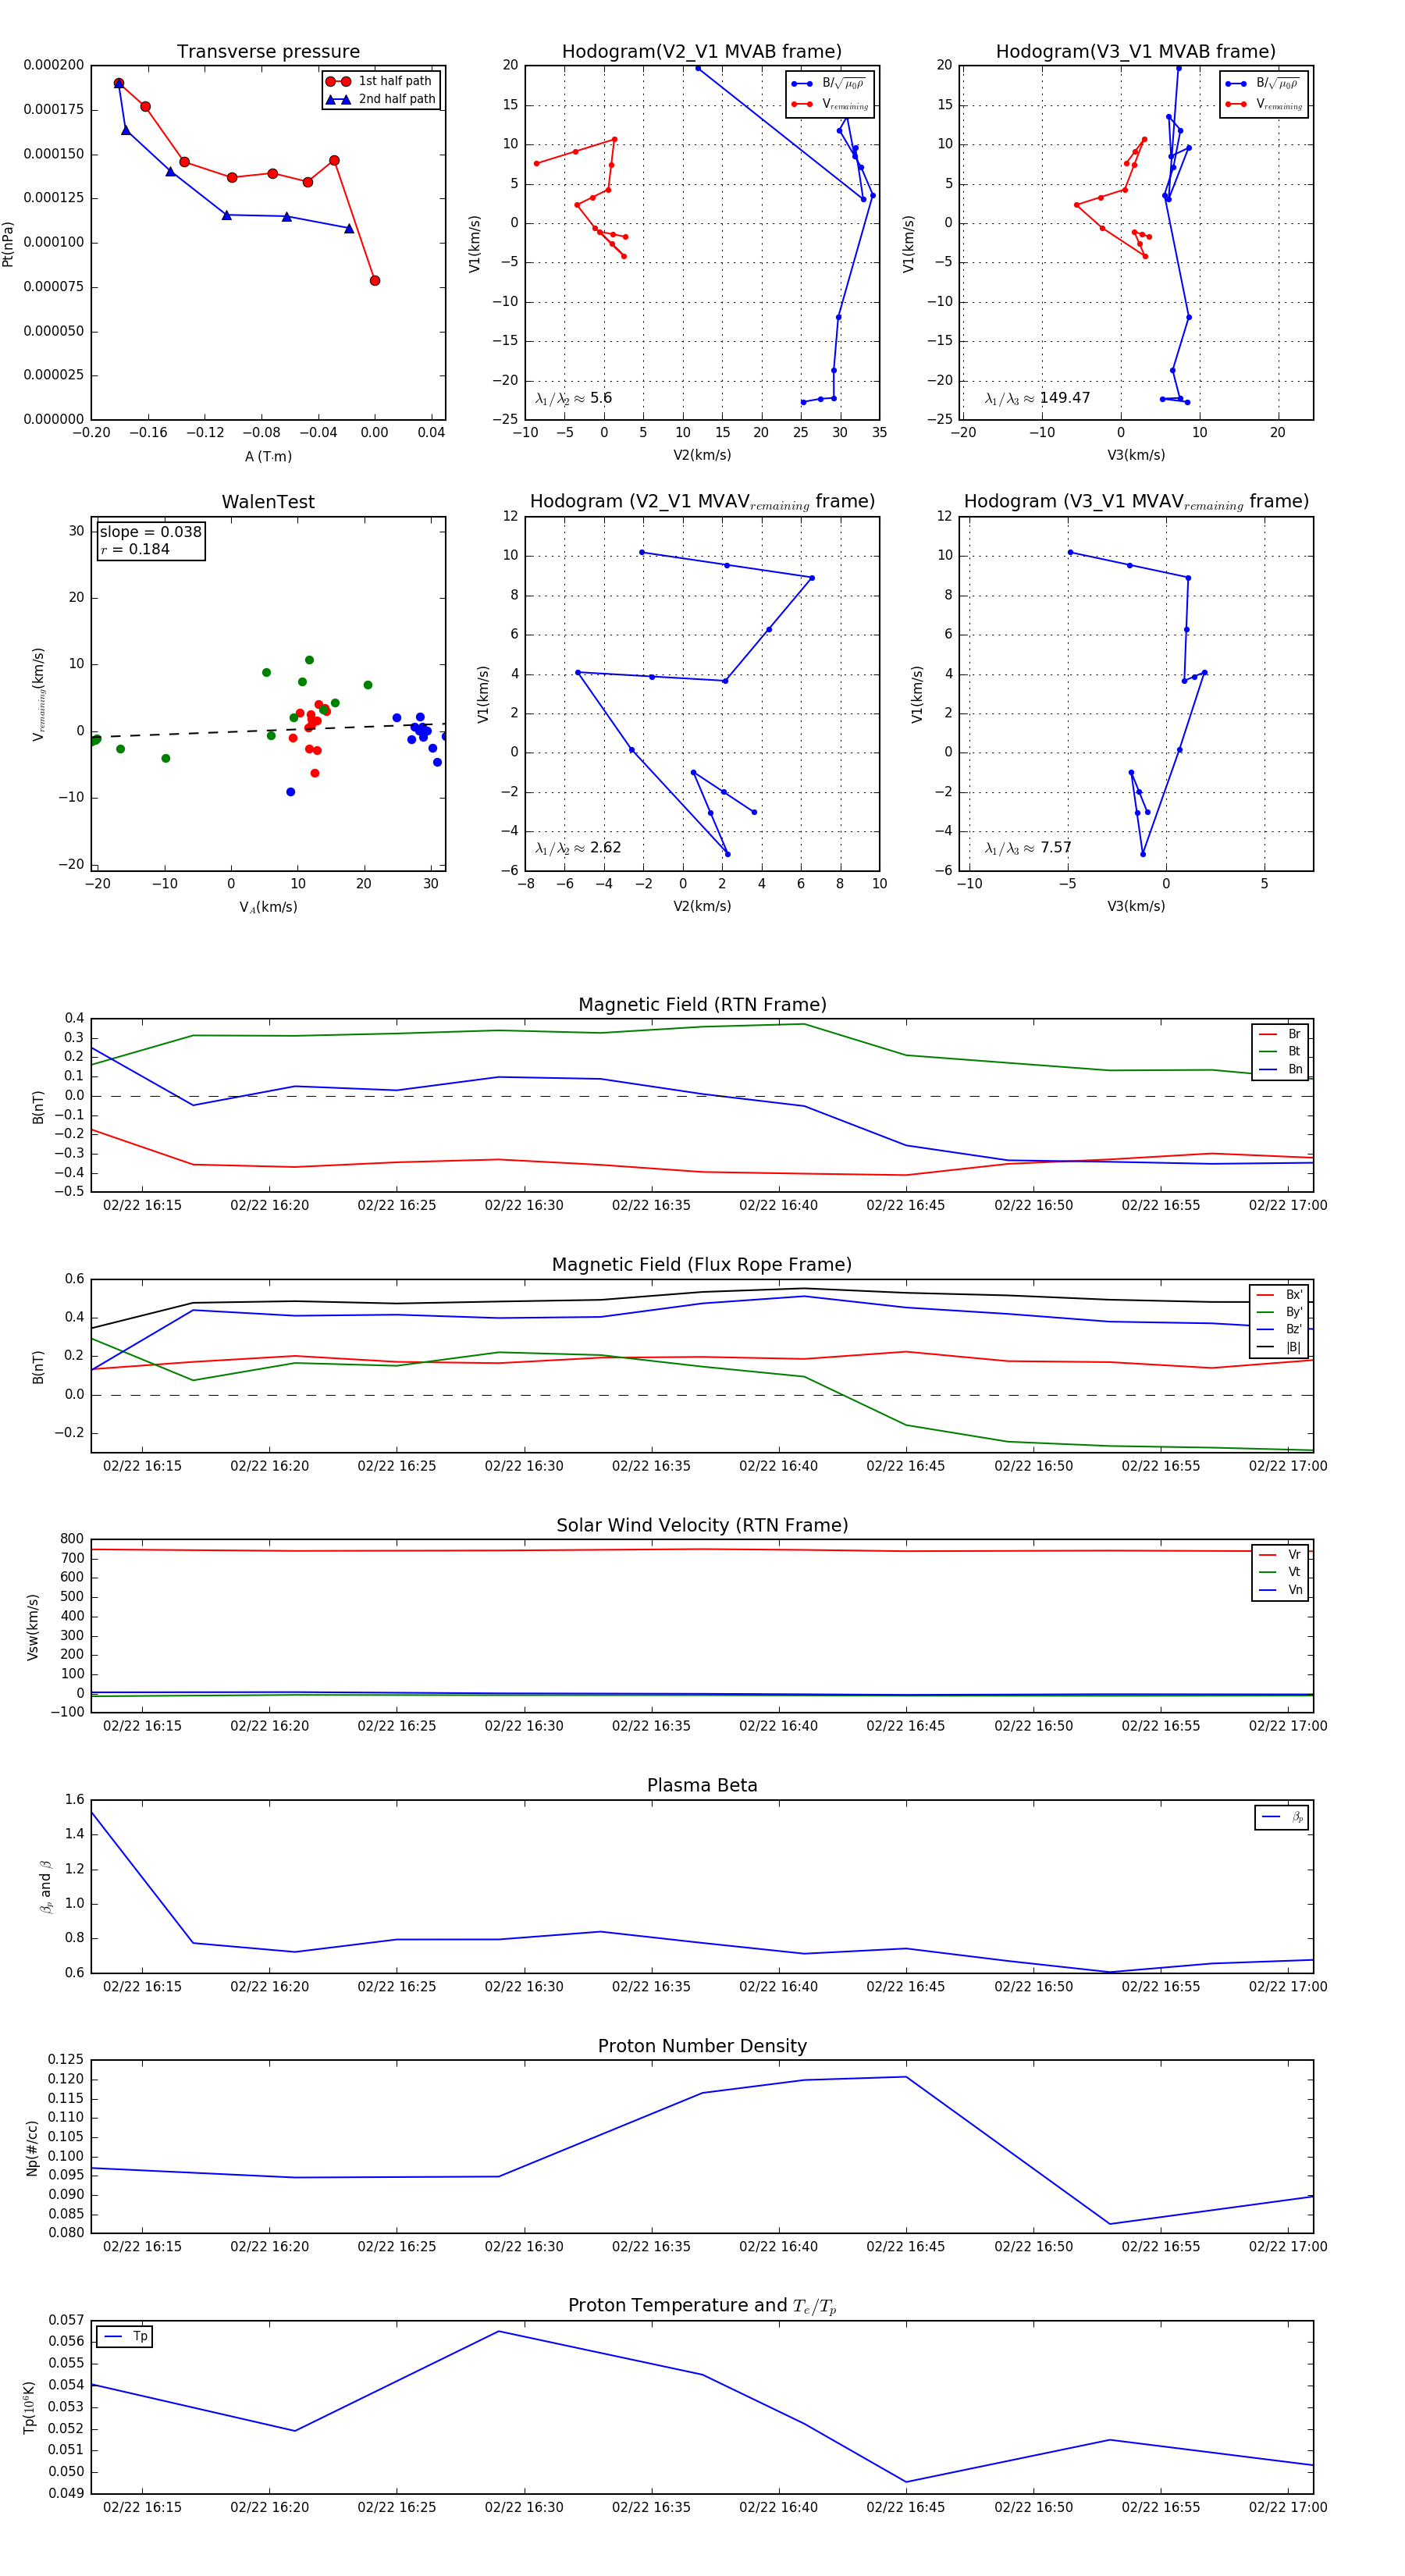
Task: Click 'Proton Temperature and Te/Tp' title
Action: click(702, 2305)
